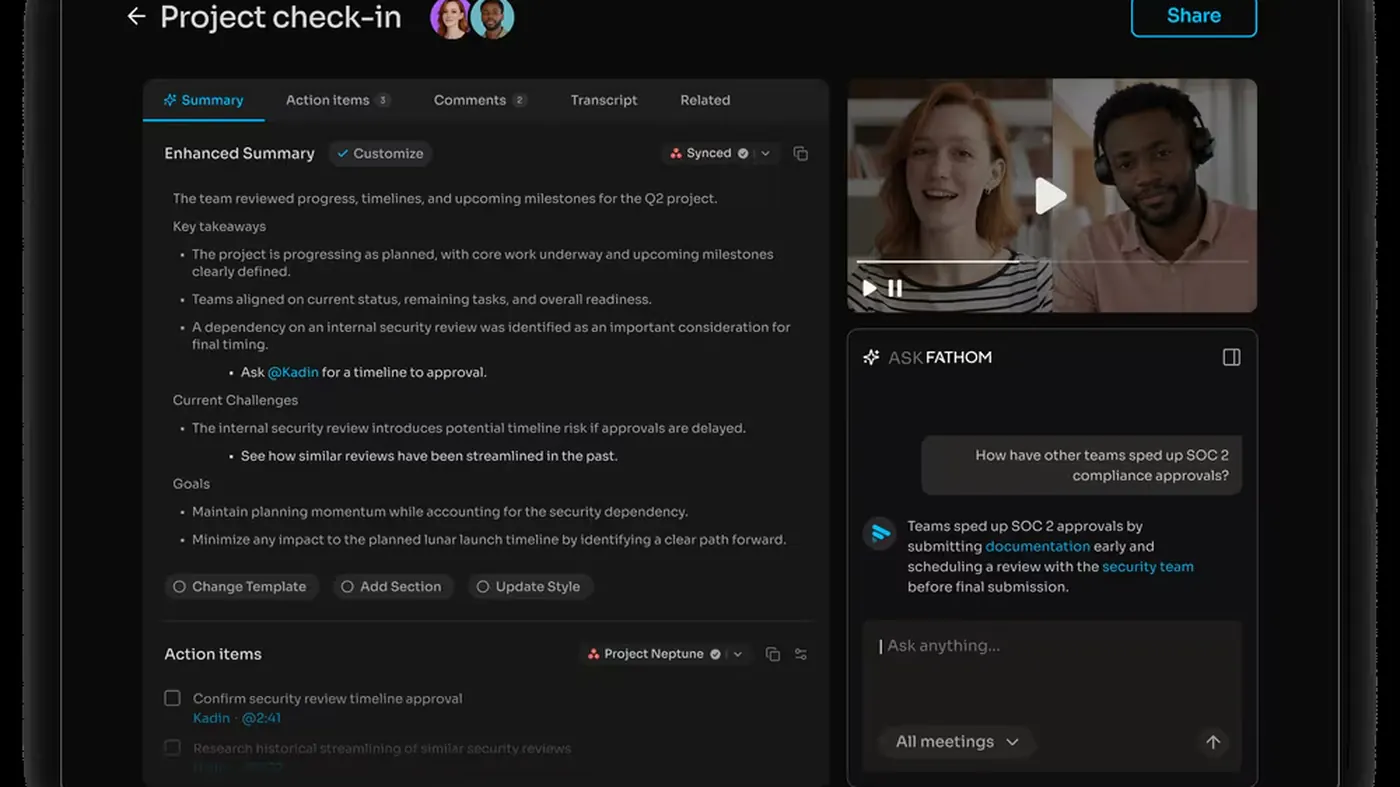Click the large play button on video

pos(1049,196)
